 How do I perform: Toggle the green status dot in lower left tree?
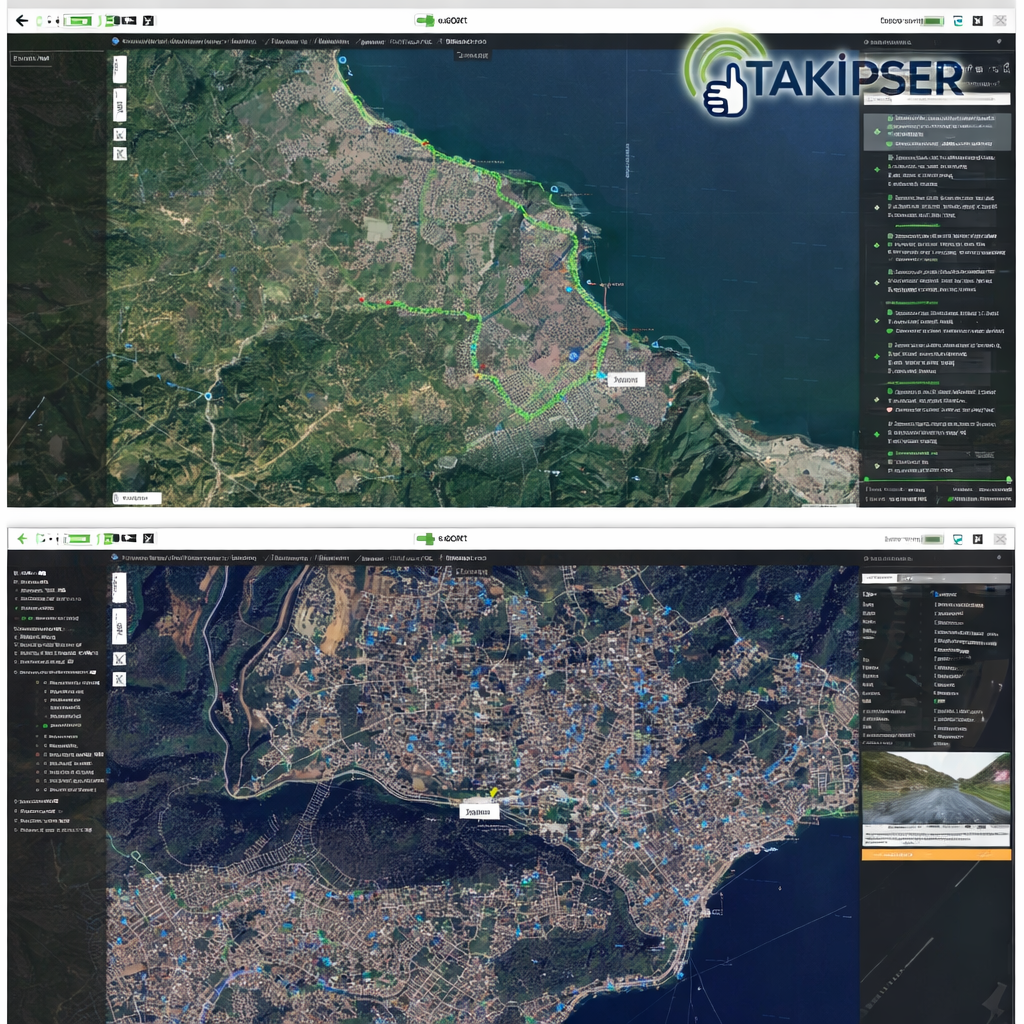(x=23, y=619)
